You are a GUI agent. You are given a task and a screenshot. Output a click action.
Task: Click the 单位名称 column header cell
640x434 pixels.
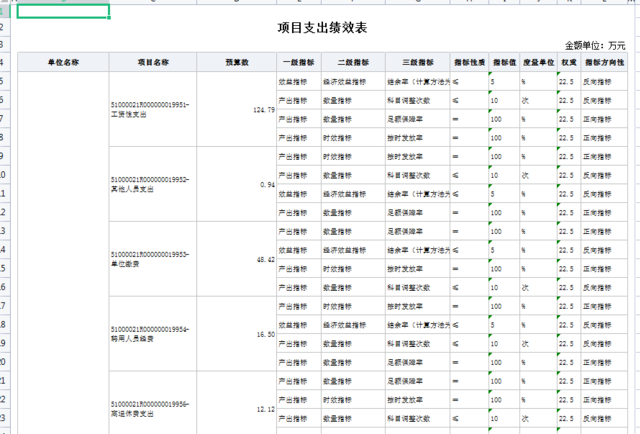(63, 62)
